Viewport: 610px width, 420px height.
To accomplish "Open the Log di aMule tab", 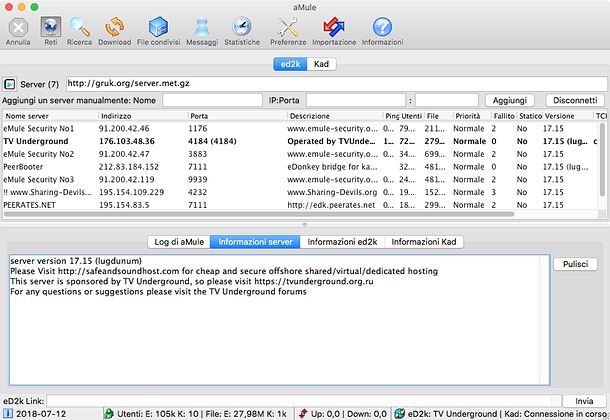I will pos(179,242).
